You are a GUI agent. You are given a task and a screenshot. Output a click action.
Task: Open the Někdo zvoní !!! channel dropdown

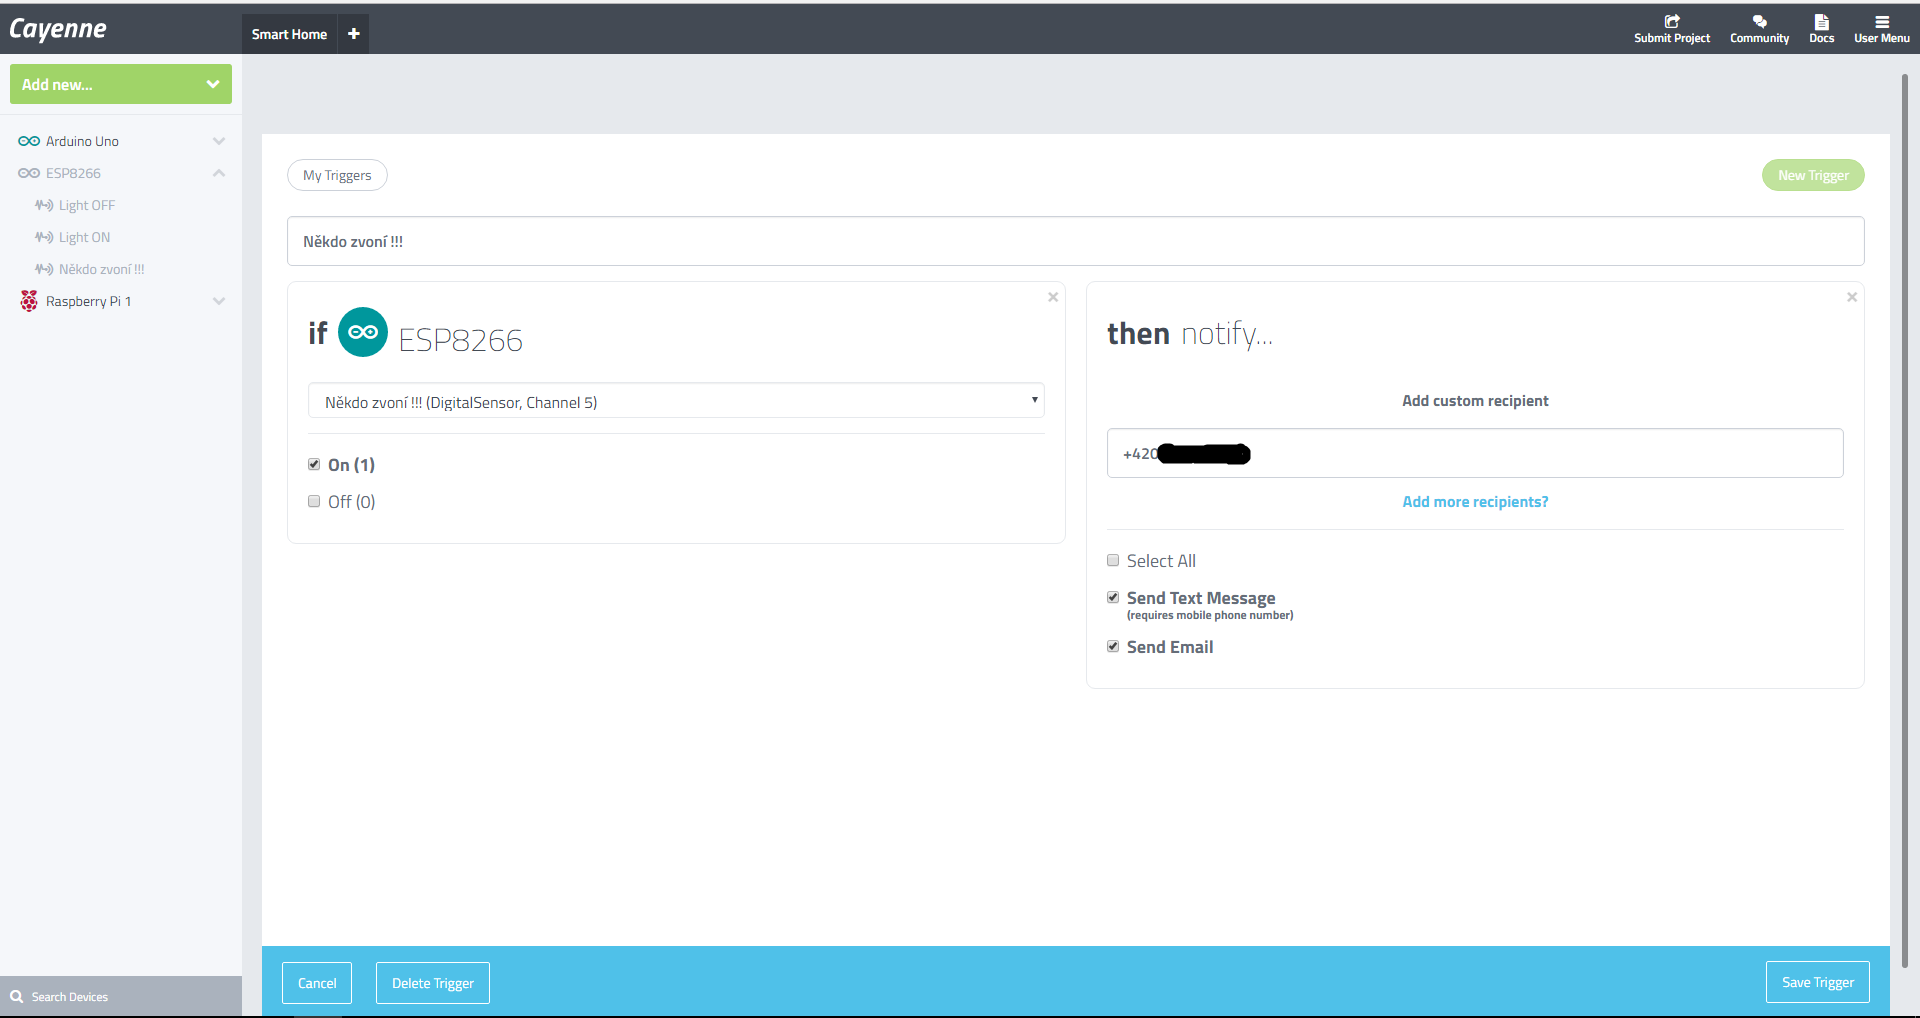tap(676, 401)
